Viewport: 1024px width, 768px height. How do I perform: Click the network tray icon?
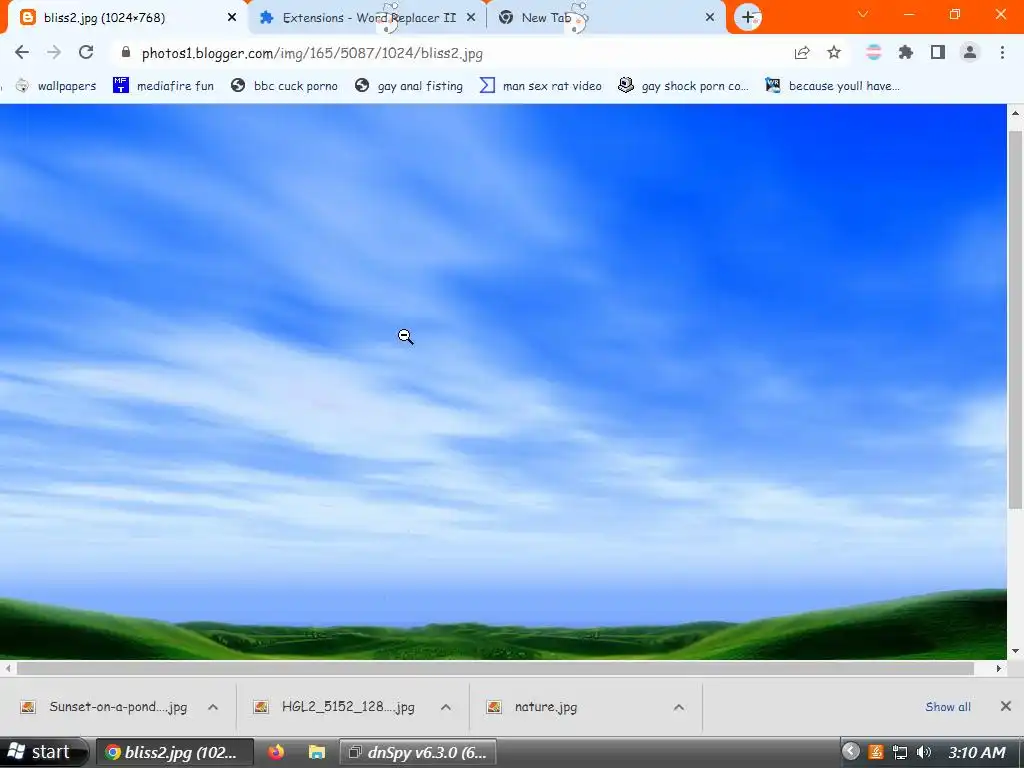[x=900, y=752]
